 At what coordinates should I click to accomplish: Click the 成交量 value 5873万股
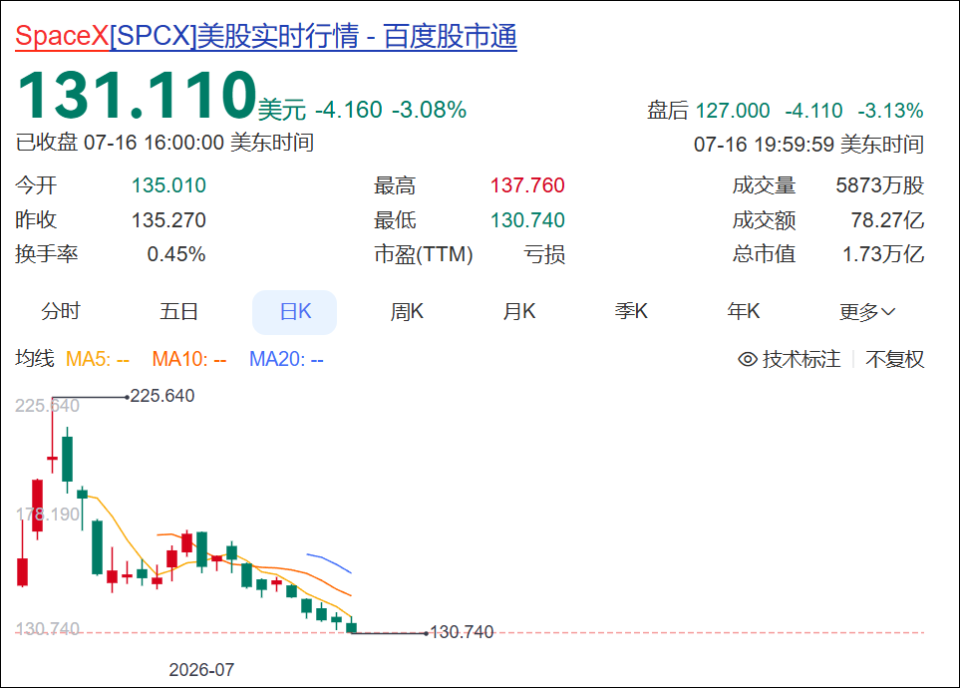[x=880, y=185]
